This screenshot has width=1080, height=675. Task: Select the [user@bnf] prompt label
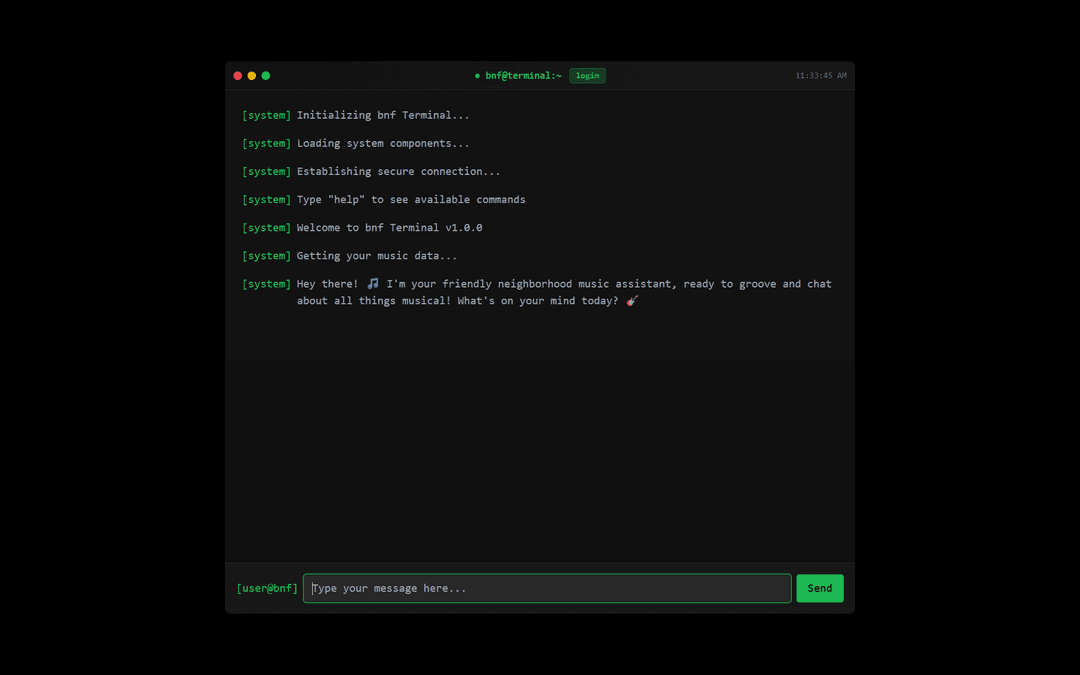[267, 588]
